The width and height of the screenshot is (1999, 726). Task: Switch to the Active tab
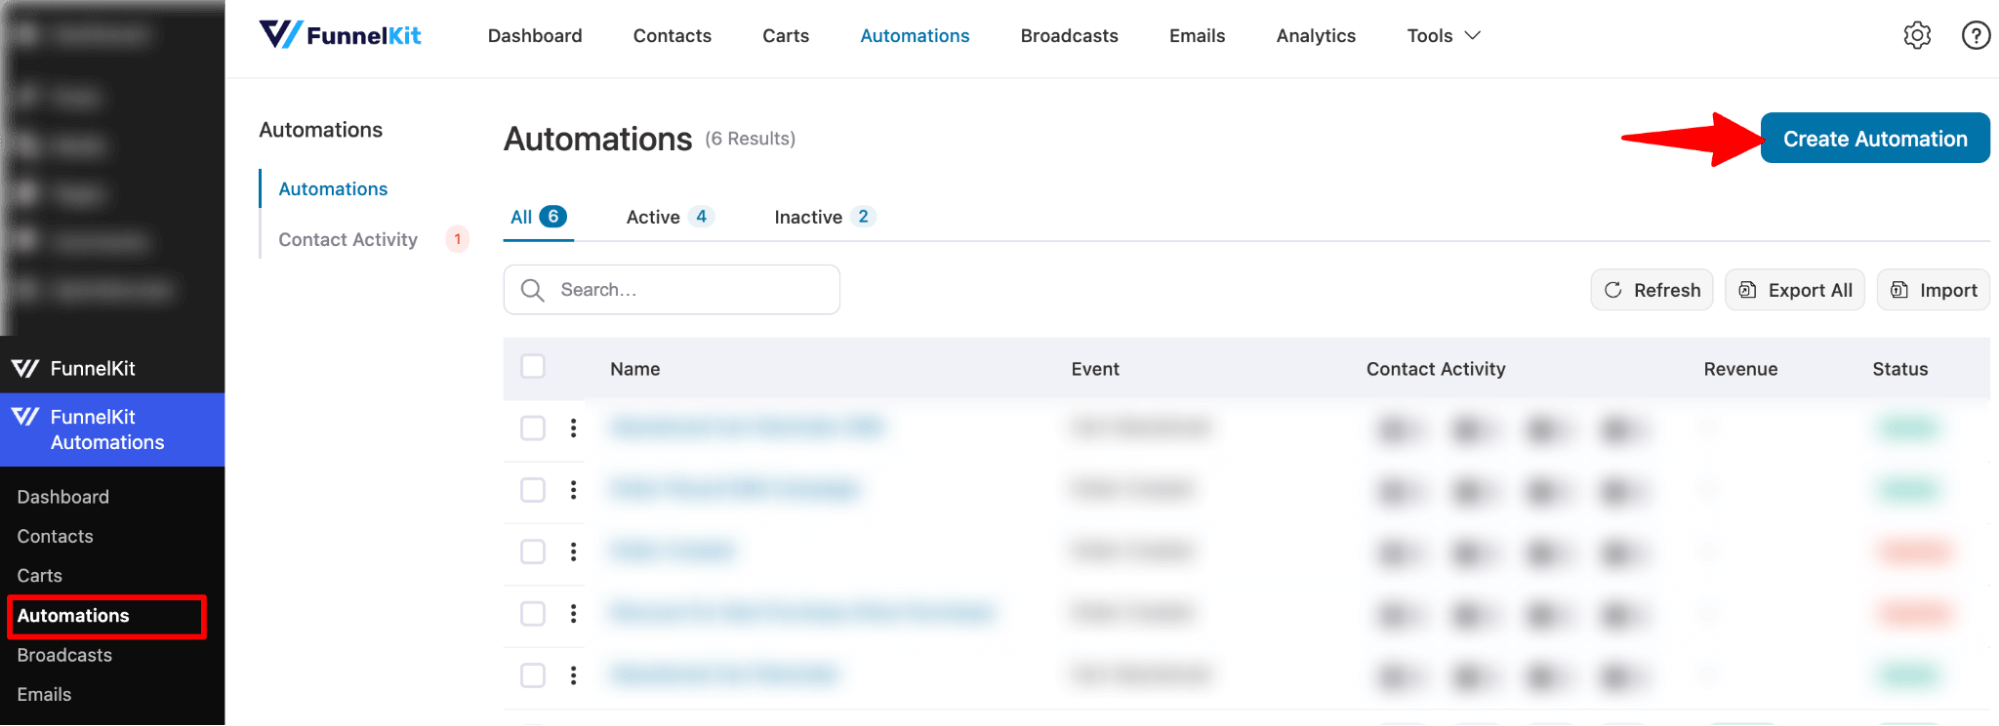point(670,217)
